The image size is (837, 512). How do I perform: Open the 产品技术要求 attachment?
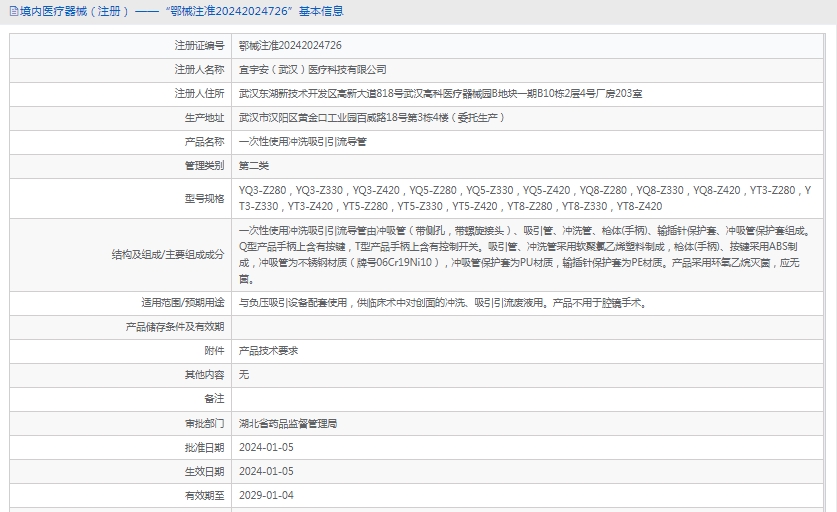[x=268, y=351]
